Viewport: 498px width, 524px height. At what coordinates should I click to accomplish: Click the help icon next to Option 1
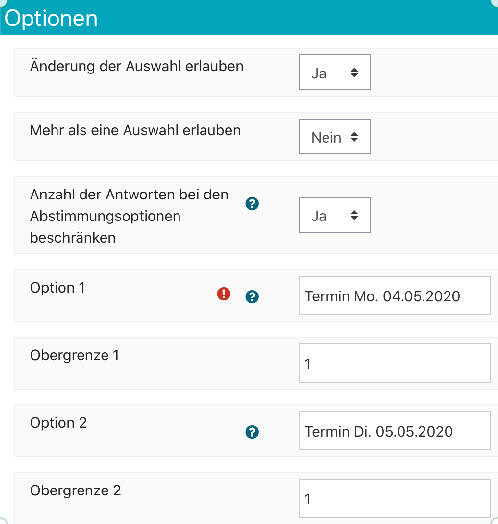252,296
